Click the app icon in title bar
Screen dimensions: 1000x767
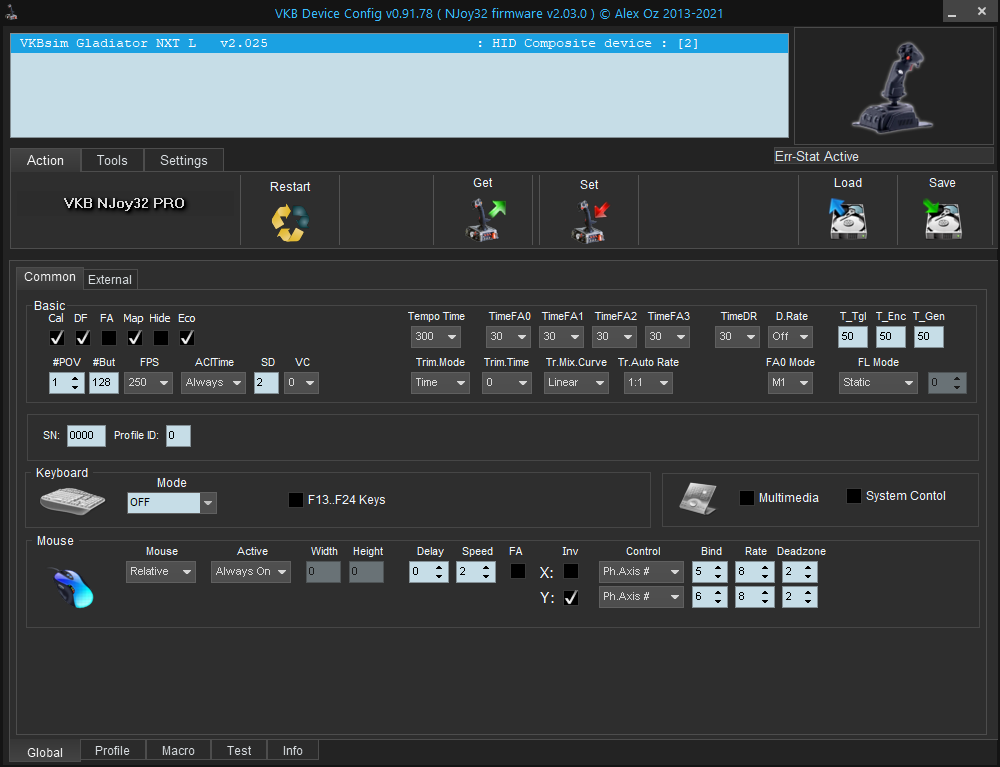tap(11, 12)
